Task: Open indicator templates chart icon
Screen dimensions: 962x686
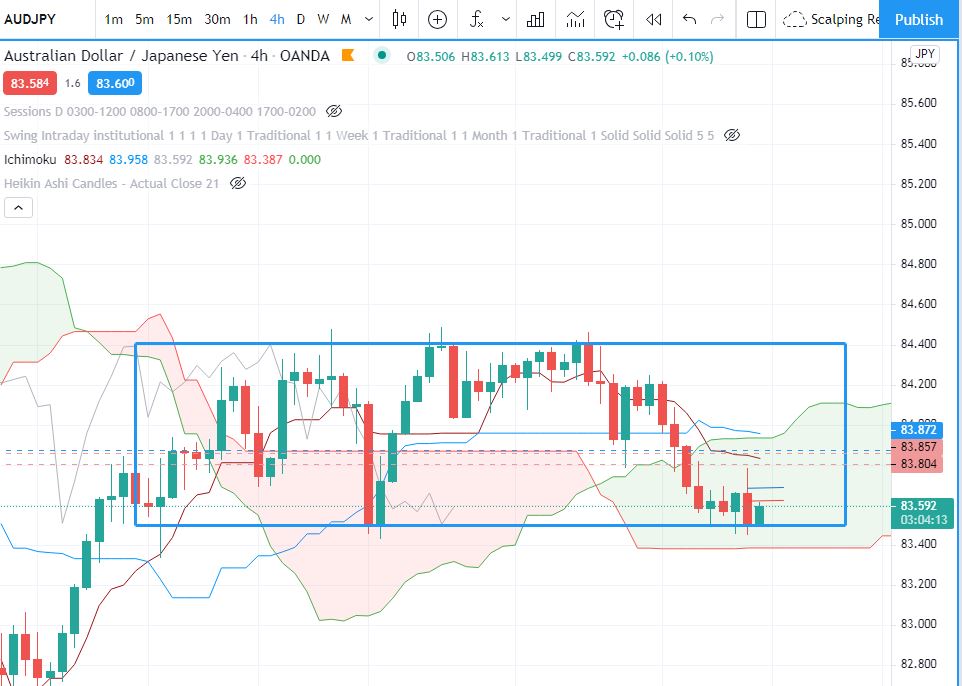Action: click(x=575, y=20)
